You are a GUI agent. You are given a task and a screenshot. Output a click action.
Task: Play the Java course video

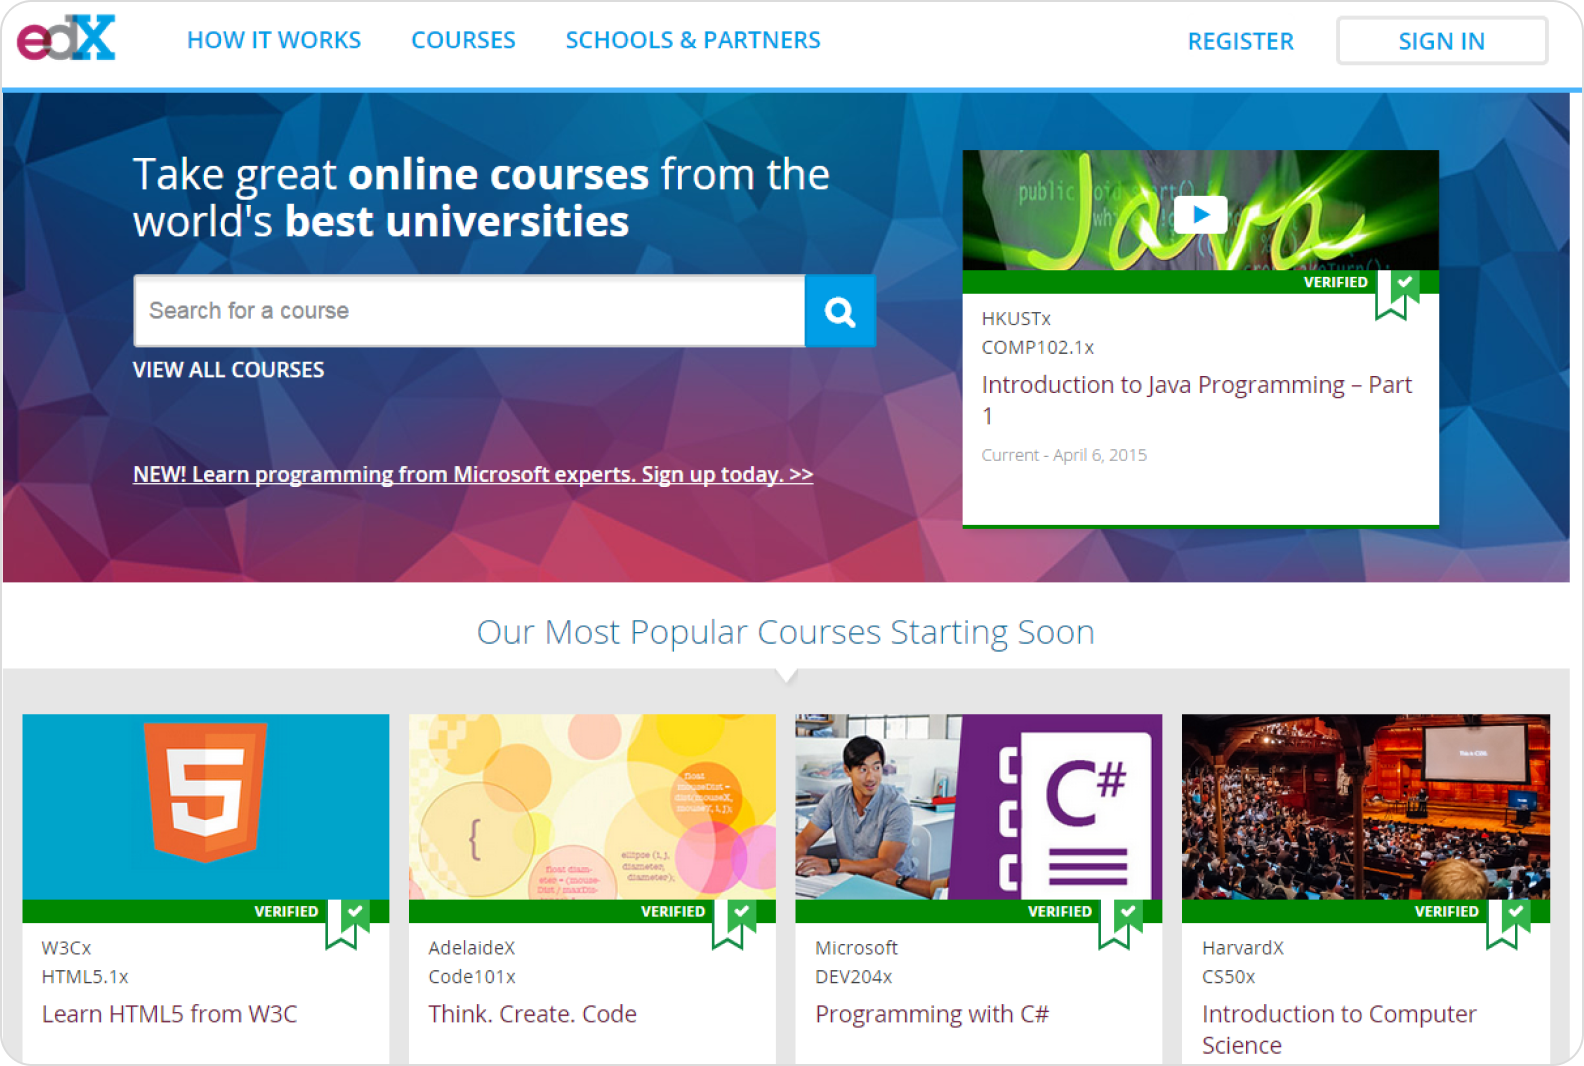pos(1200,214)
